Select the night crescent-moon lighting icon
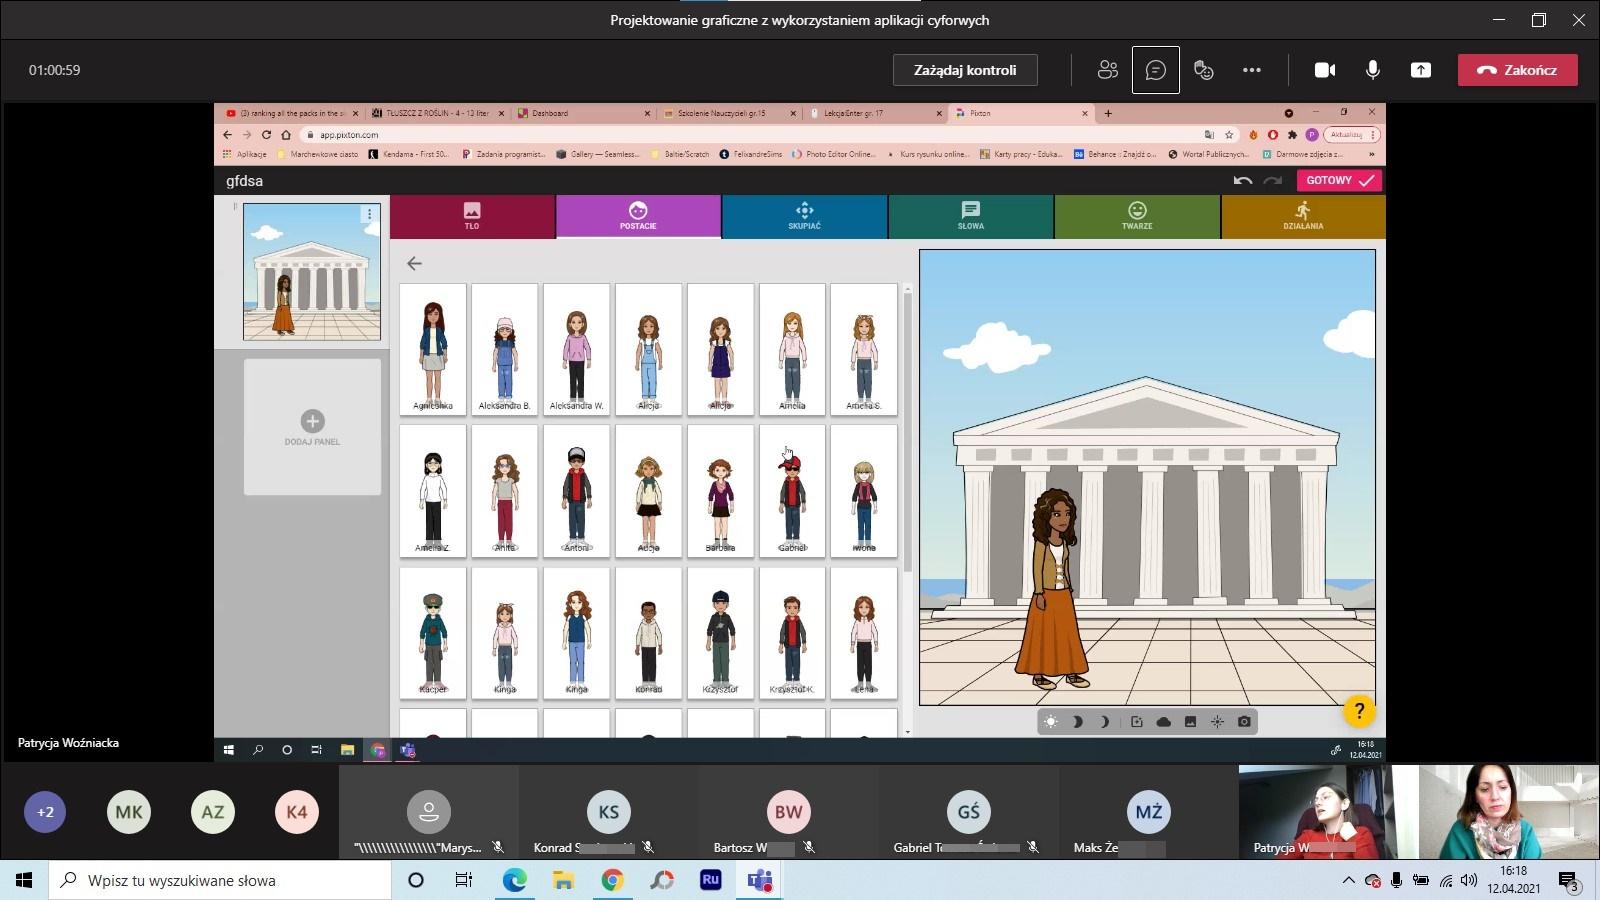This screenshot has width=1600, height=900. tap(1105, 722)
